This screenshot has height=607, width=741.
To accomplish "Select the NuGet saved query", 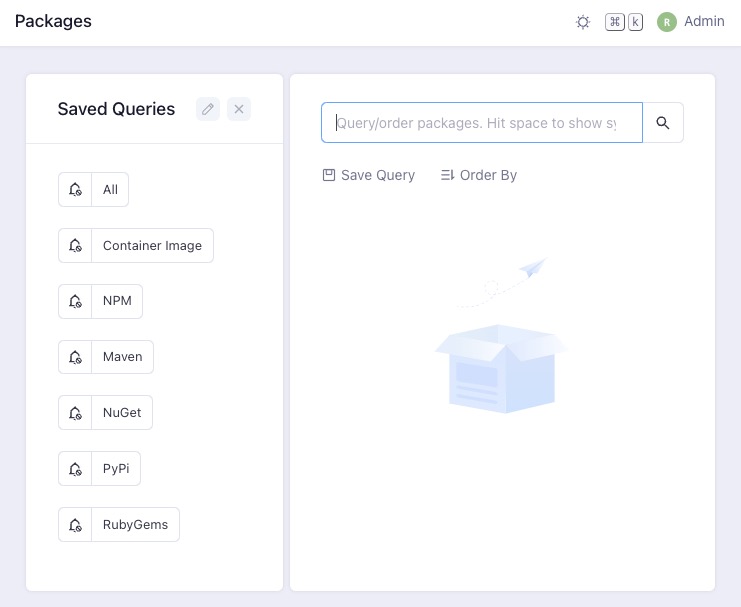I will (x=122, y=413).
